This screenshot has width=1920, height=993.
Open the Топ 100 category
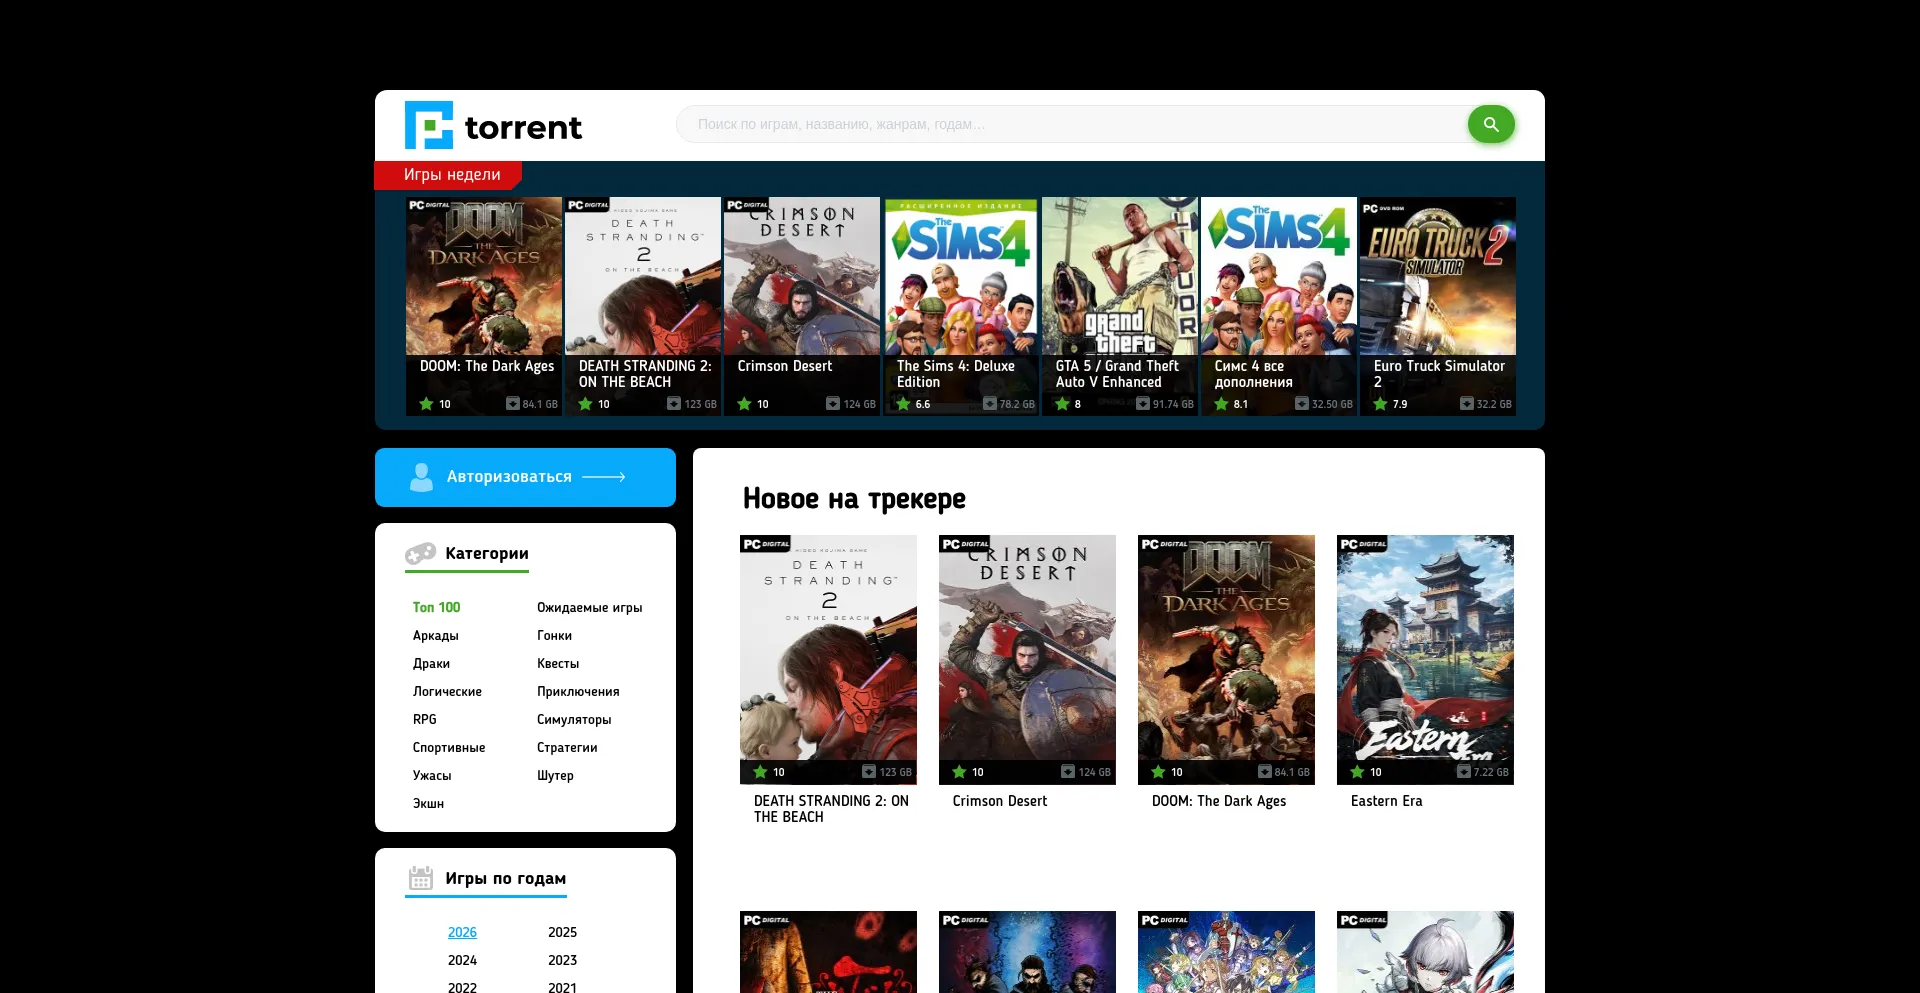(x=436, y=607)
